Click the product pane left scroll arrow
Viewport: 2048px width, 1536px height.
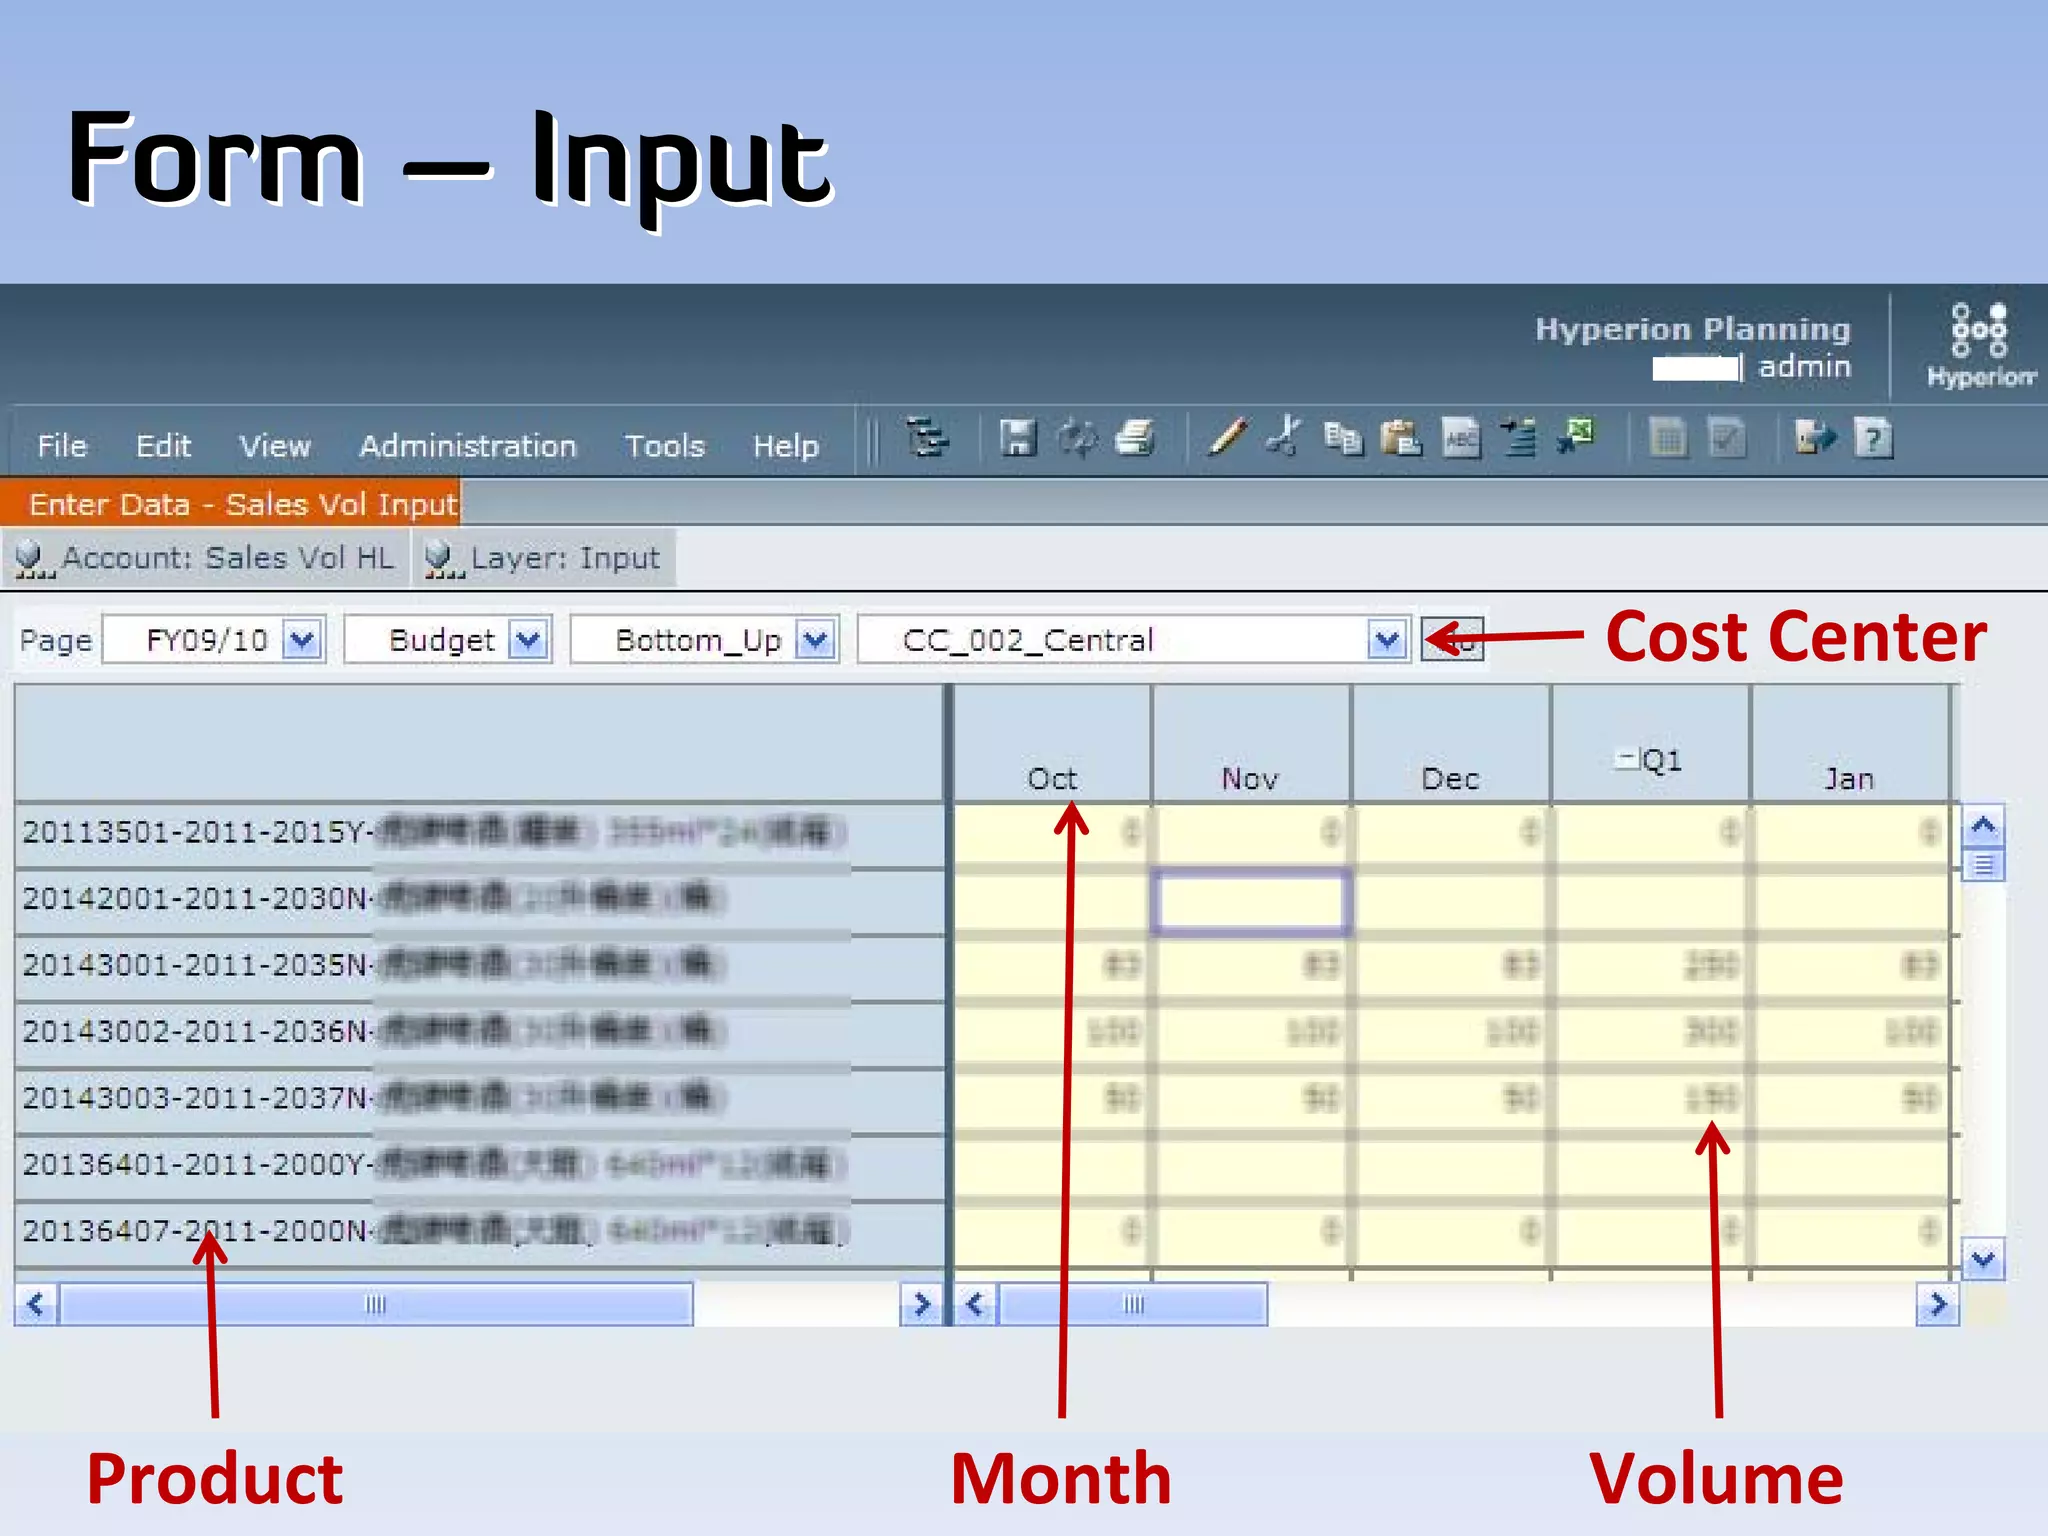pyautogui.click(x=36, y=1304)
